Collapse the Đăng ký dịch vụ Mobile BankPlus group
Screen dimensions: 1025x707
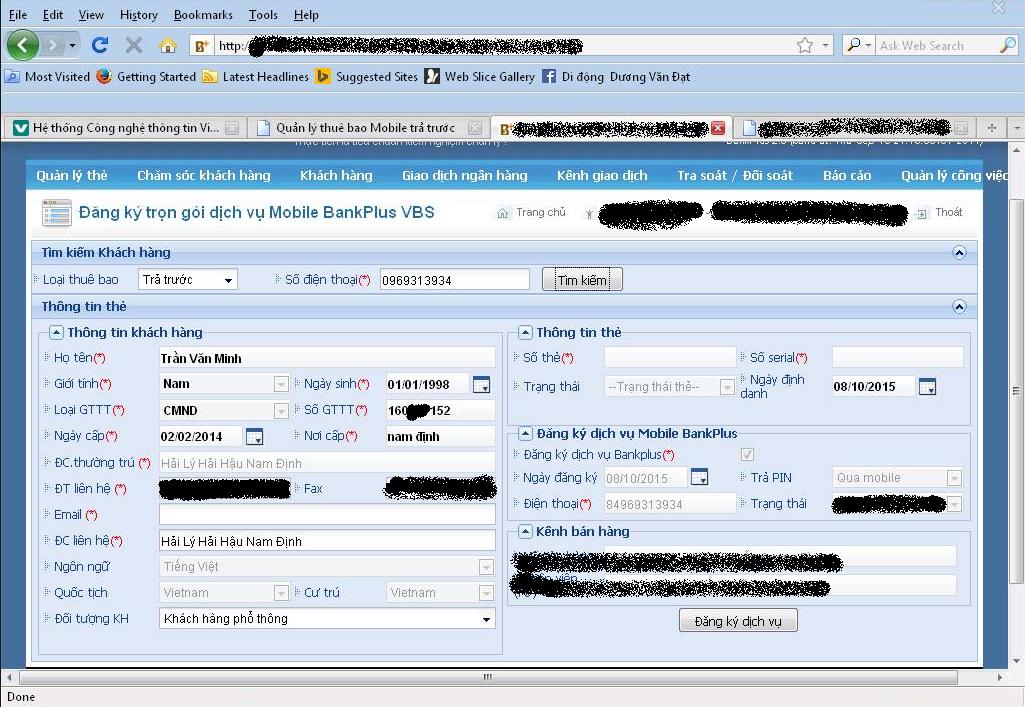tap(525, 433)
